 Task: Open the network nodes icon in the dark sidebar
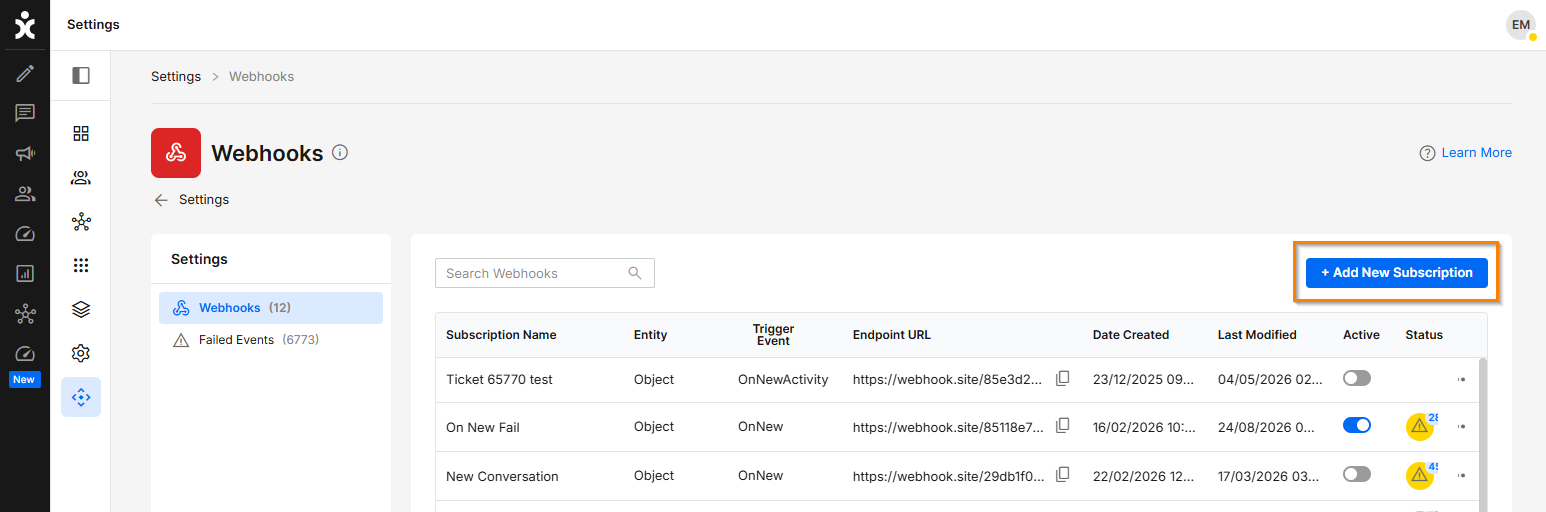pyautogui.click(x=25, y=314)
